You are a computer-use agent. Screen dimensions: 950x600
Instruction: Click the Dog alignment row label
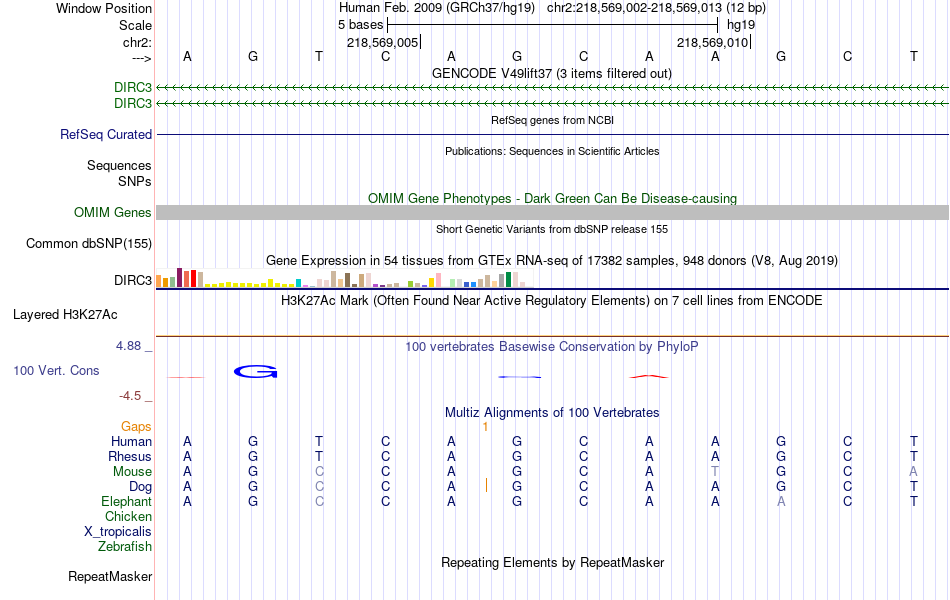click(x=140, y=487)
